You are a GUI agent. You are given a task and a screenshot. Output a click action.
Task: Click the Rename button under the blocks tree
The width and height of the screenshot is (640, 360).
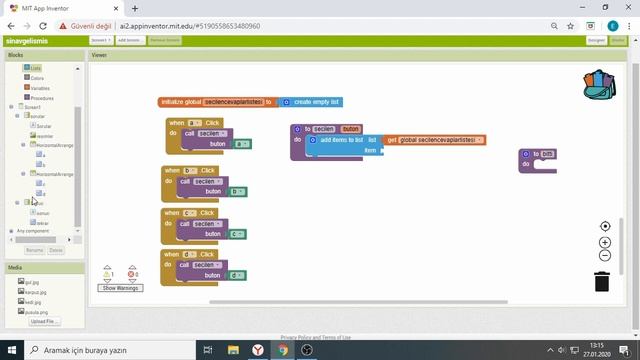[34, 250]
